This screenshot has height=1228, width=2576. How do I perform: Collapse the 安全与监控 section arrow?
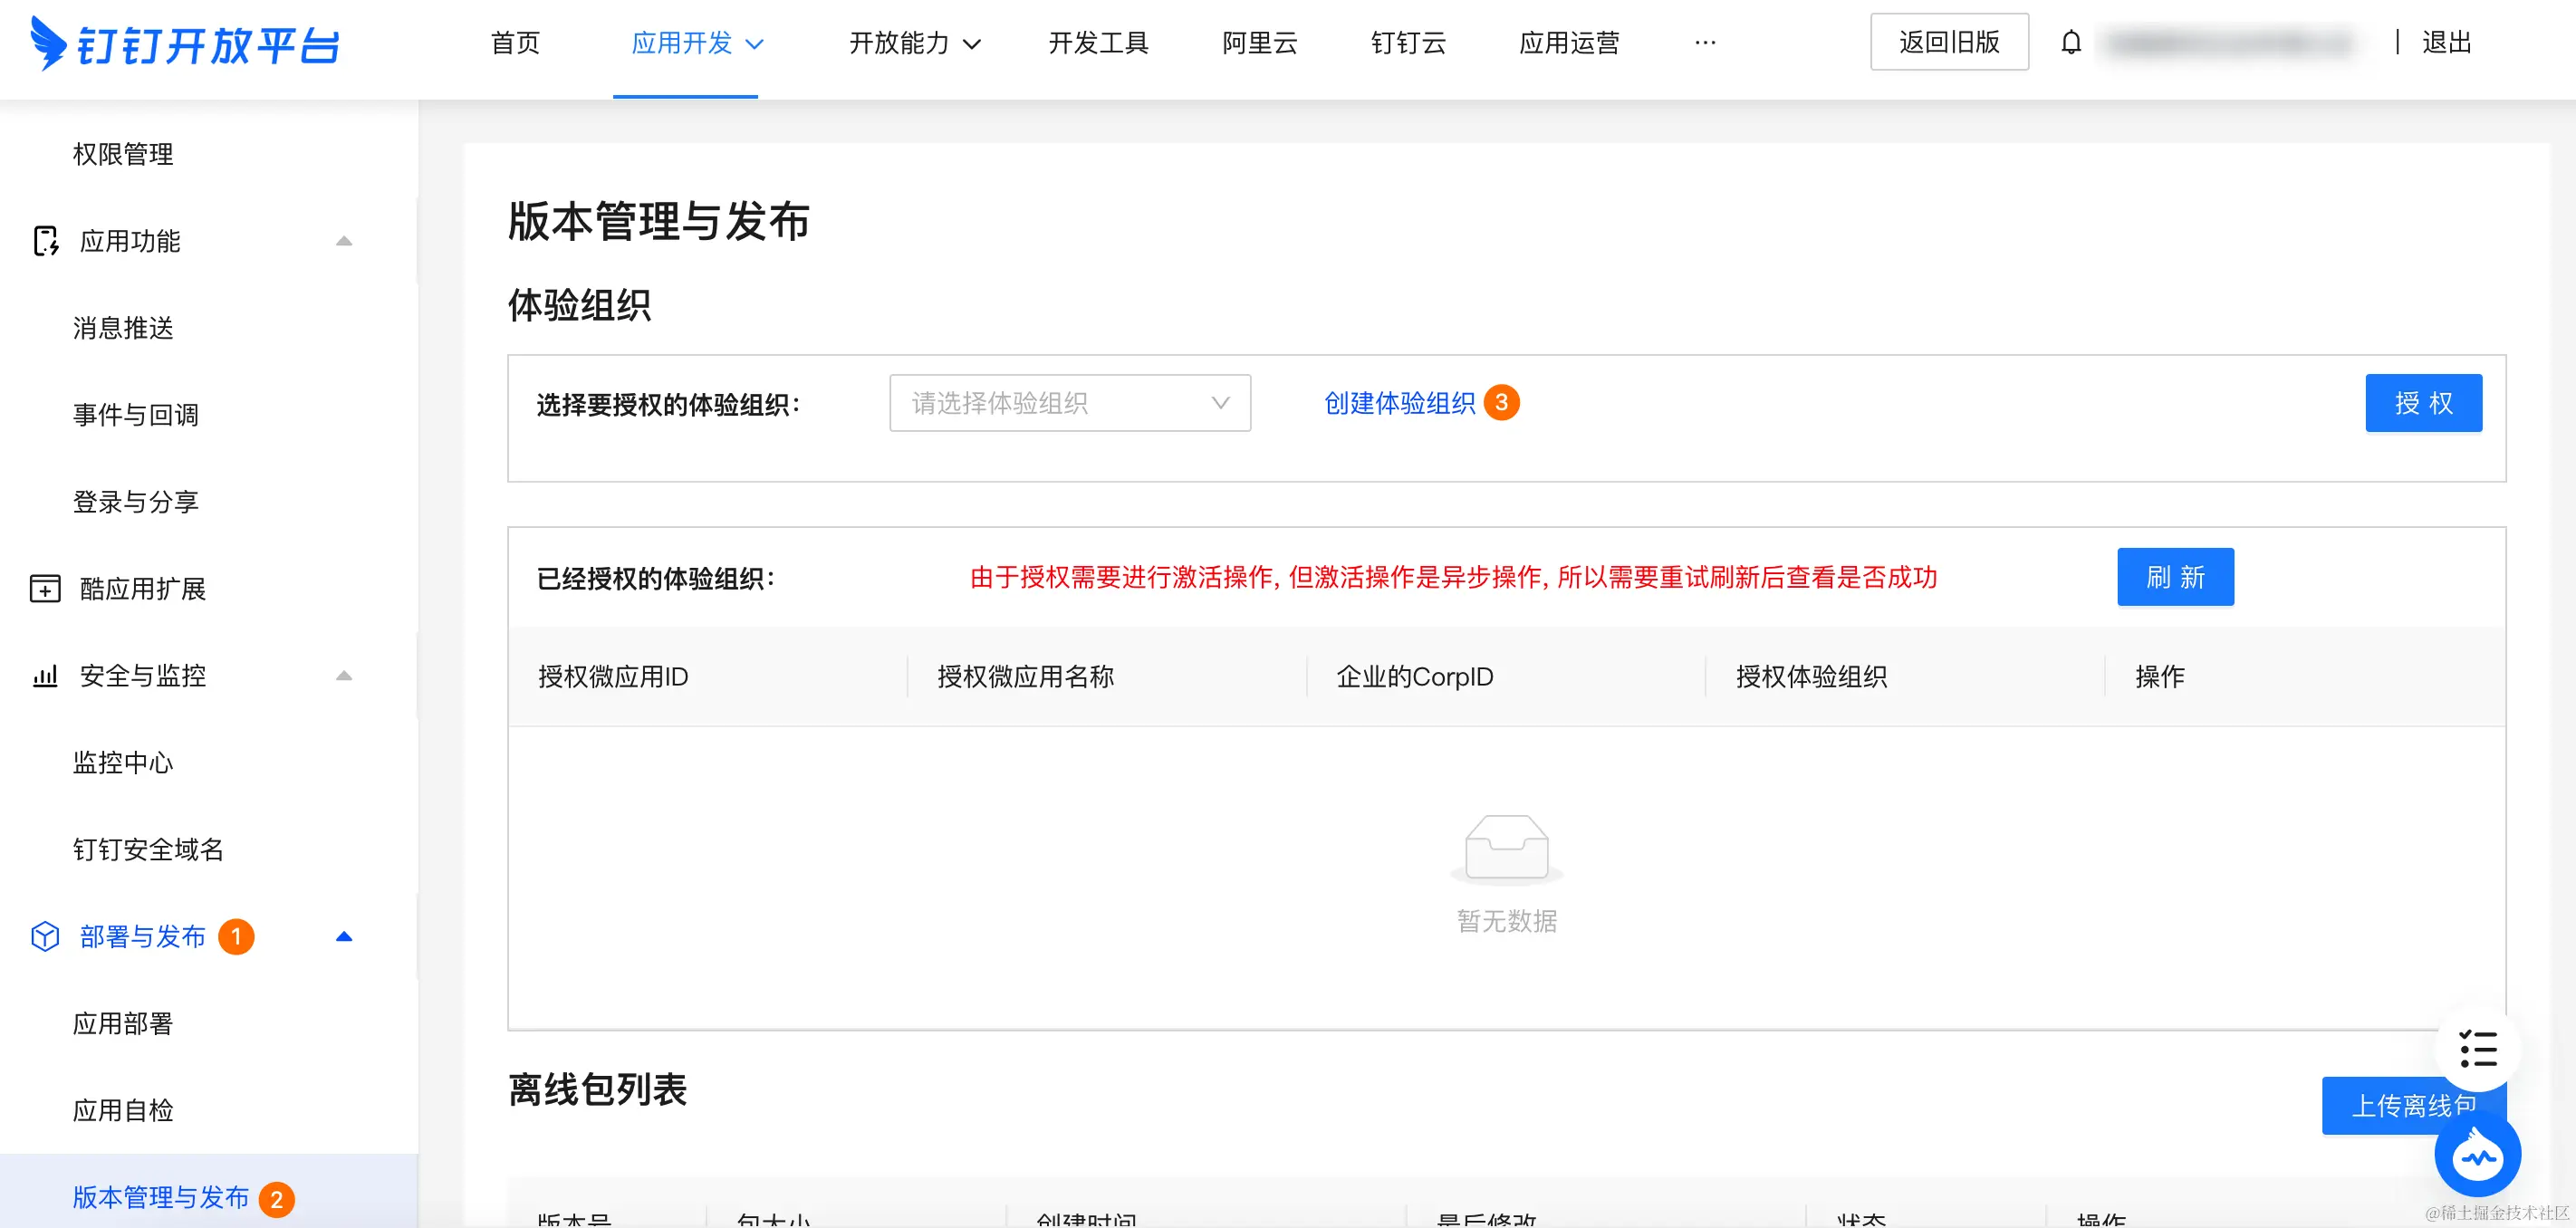(344, 676)
